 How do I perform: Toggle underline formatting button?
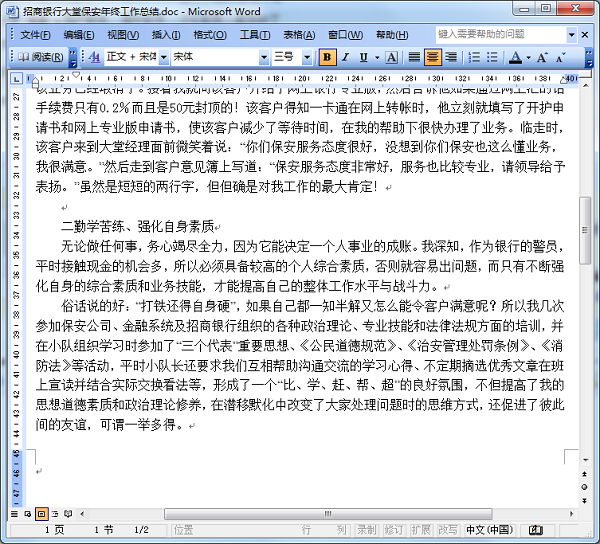click(x=364, y=57)
